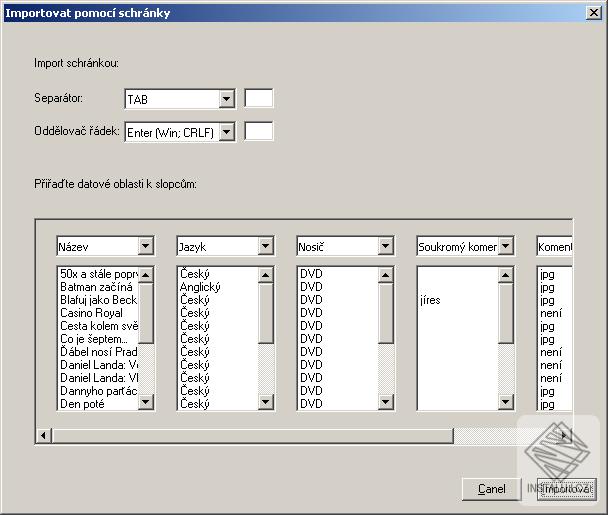Click the horizontal scrollbar thumb
Image resolution: width=608 pixels, height=515 pixels.
pos(252,436)
